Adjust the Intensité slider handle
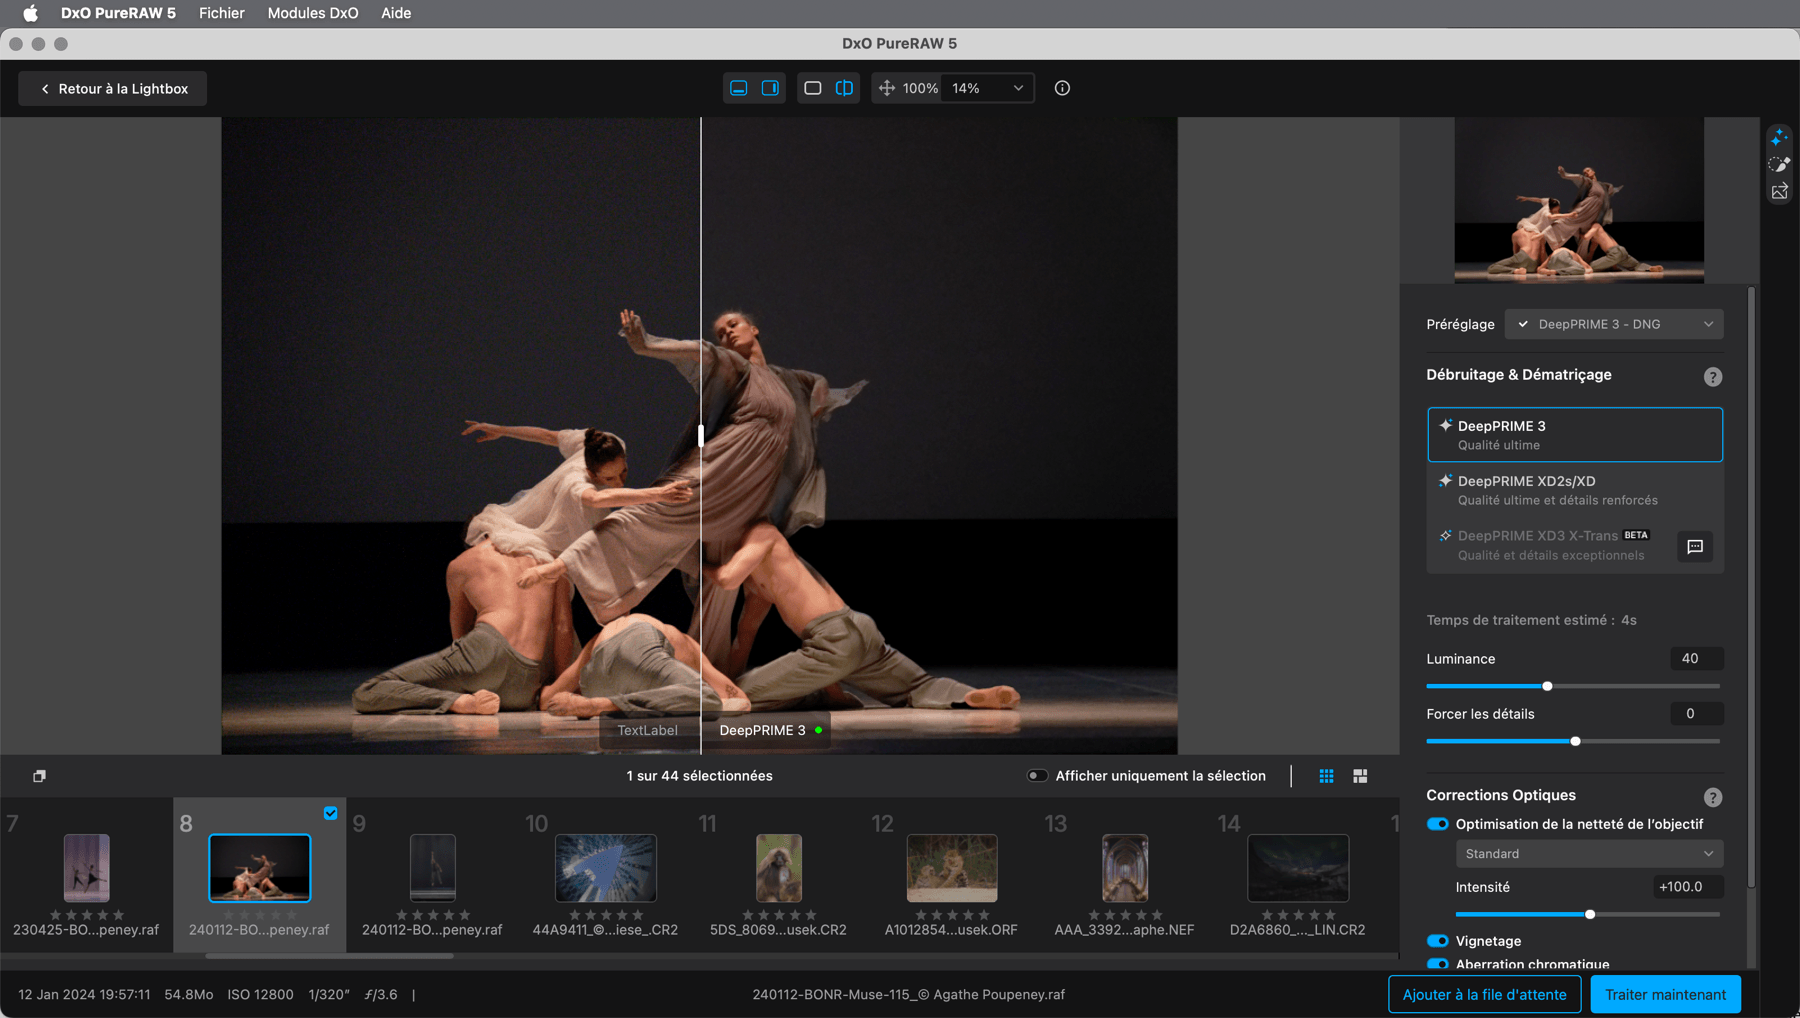Viewport: 1800px width, 1018px height. click(x=1590, y=914)
